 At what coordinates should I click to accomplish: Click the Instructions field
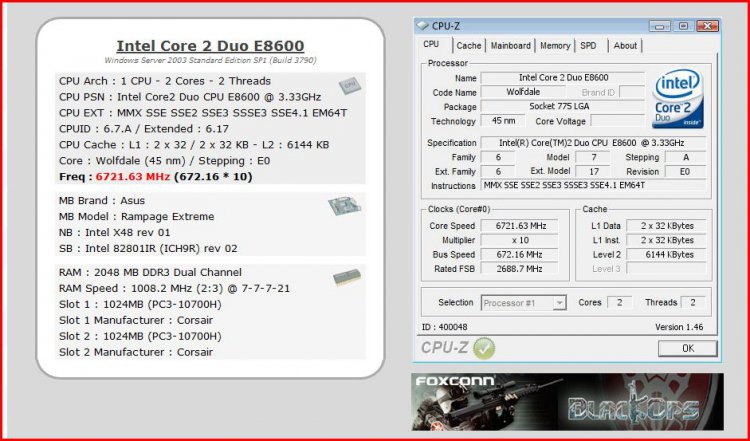594,185
